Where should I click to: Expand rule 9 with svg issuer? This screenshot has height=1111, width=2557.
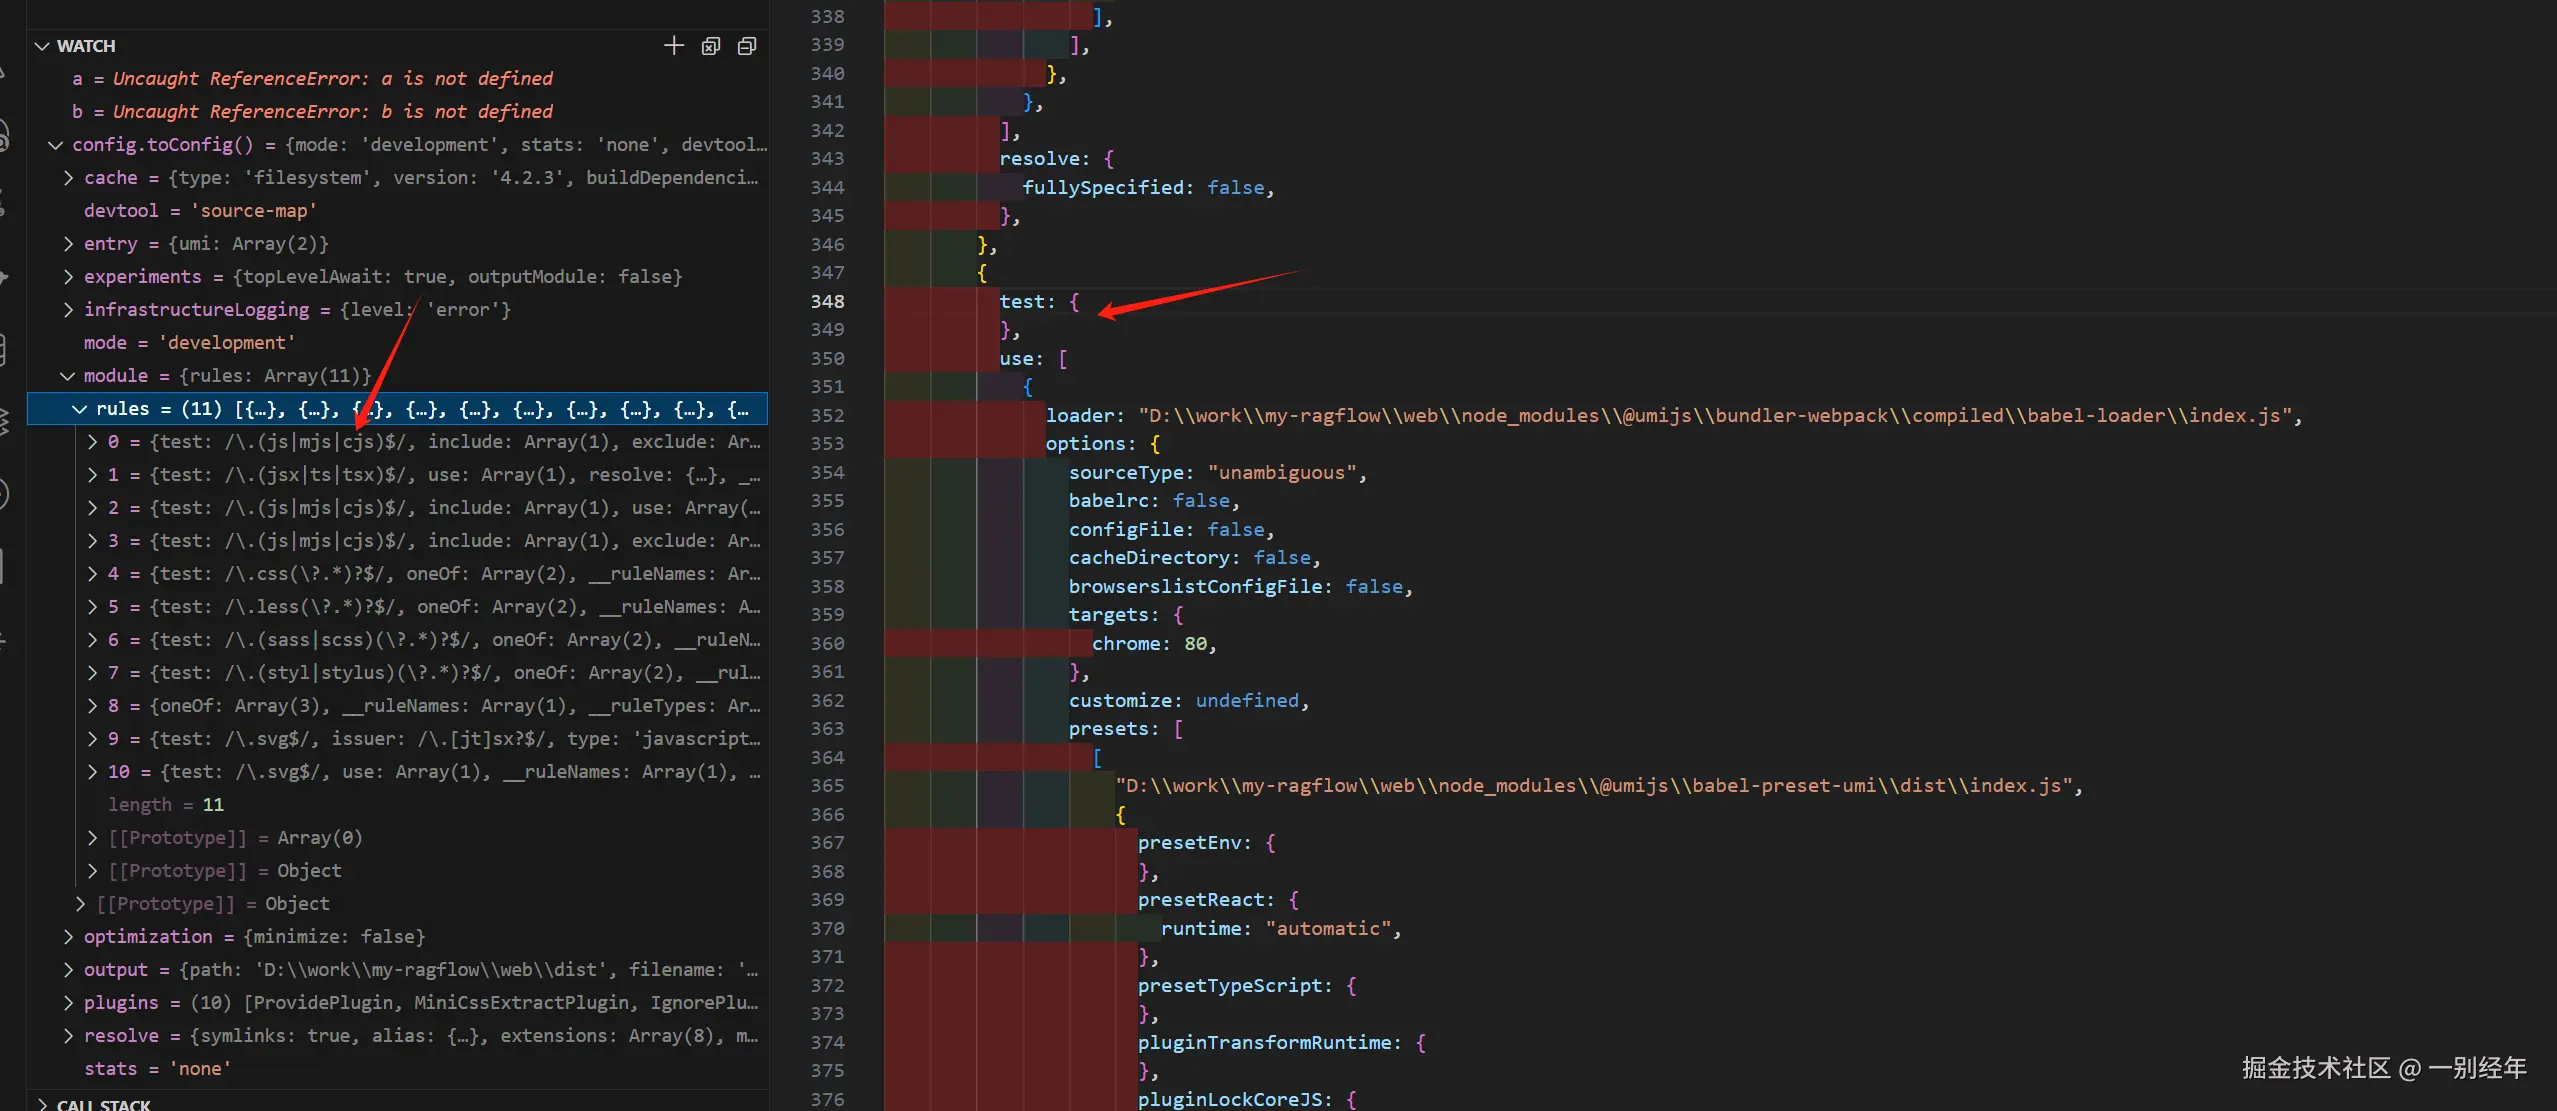[92, 739]
